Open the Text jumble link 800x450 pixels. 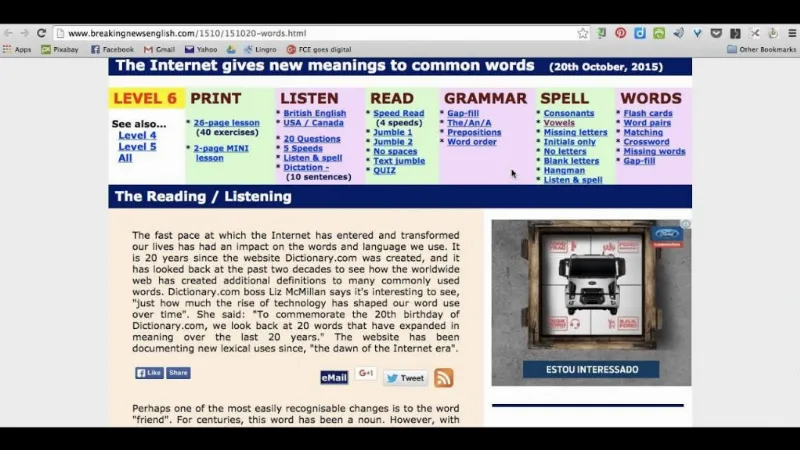point(399,161)
